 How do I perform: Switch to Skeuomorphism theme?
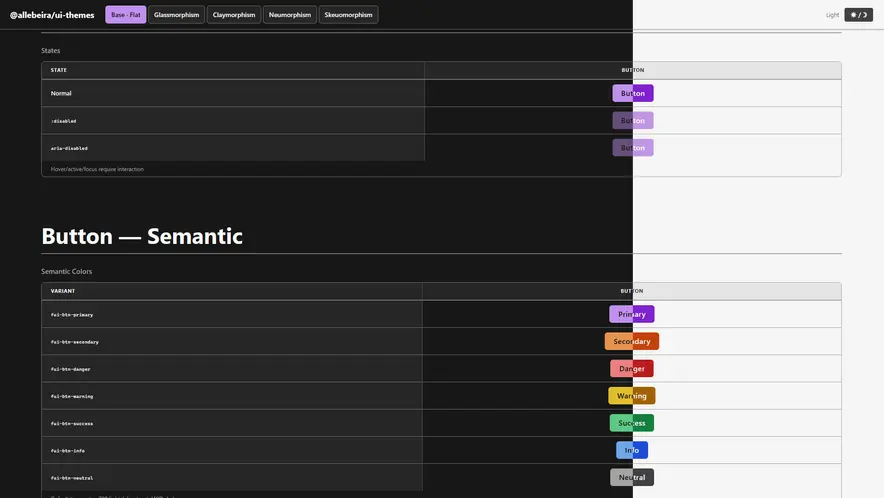coord(348,15)
